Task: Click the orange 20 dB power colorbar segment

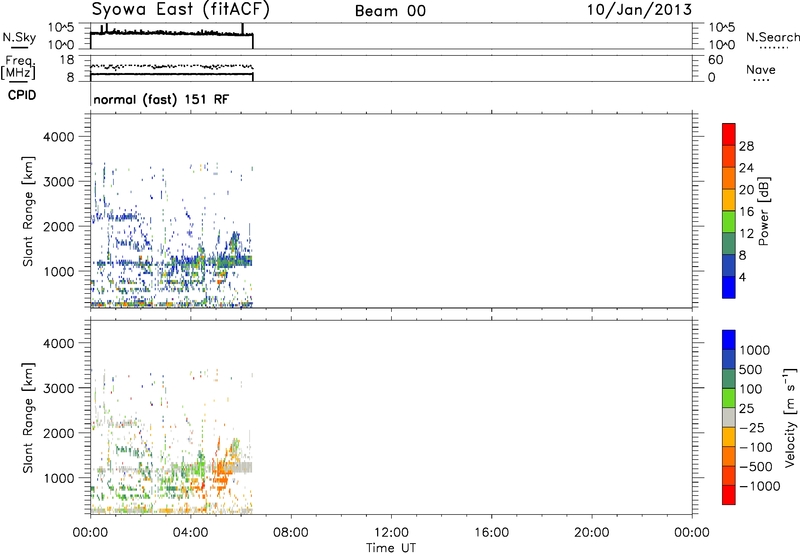Action: pyautogui.click(x=729, y=178)
